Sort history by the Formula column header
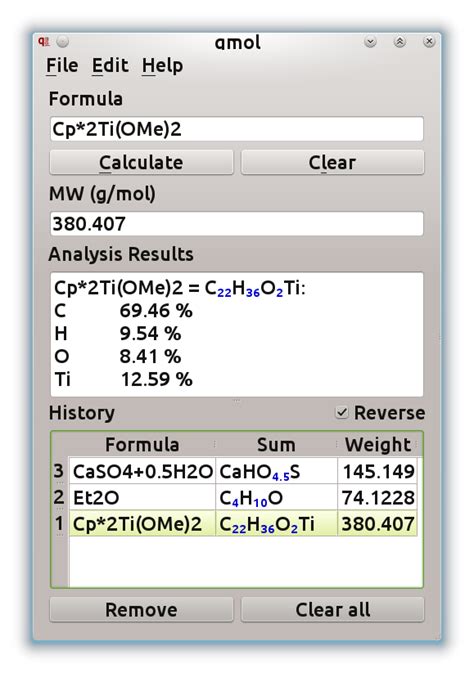This screenshot has width=474, height=673. pyautogui.click(x=142, y=445)
